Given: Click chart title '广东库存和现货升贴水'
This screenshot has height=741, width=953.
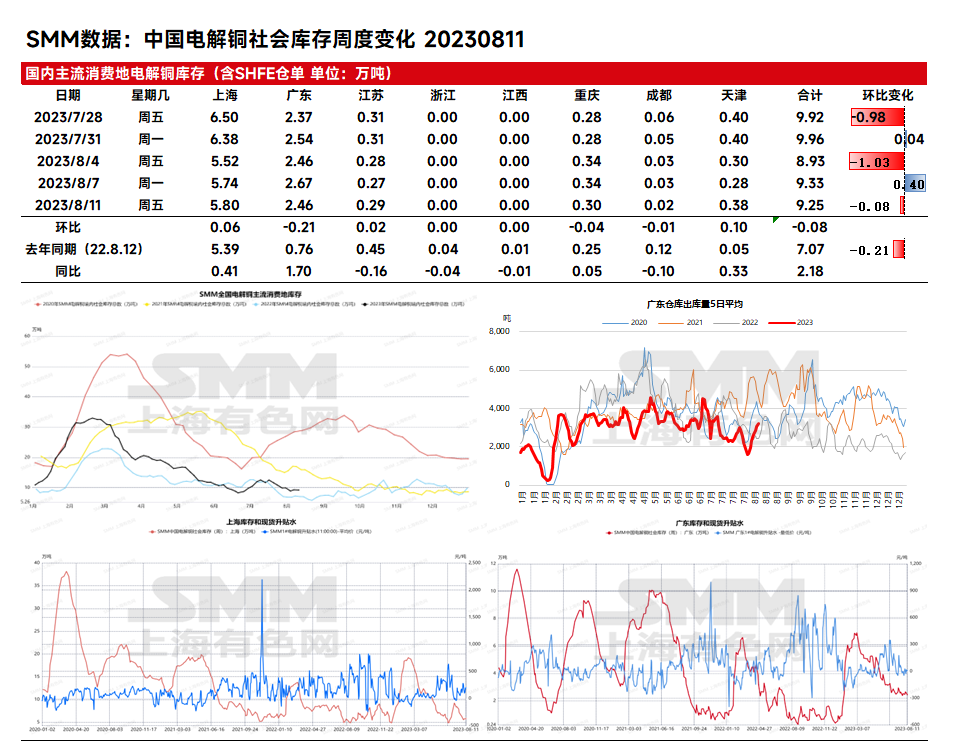Looking at the screenshot, I should click(x=709, y=523).
